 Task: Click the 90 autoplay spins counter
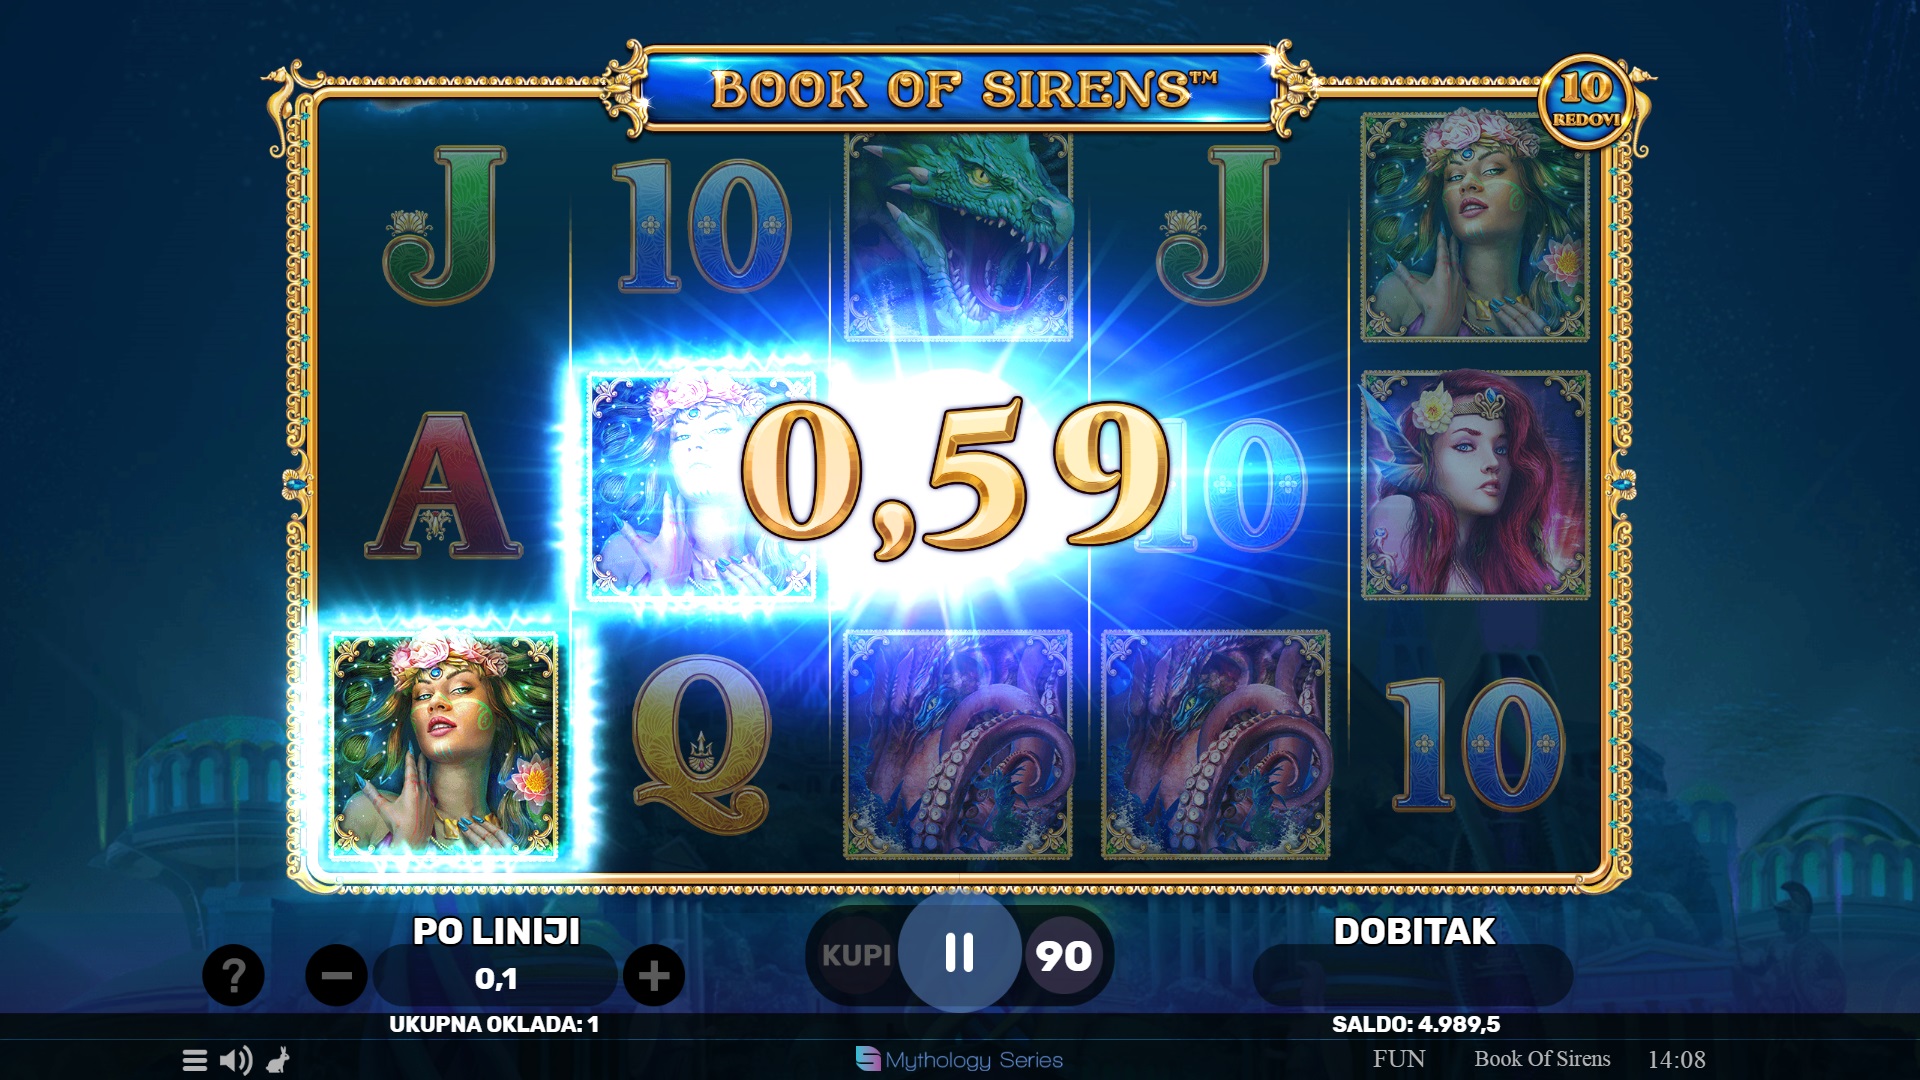coord(1064,957)
